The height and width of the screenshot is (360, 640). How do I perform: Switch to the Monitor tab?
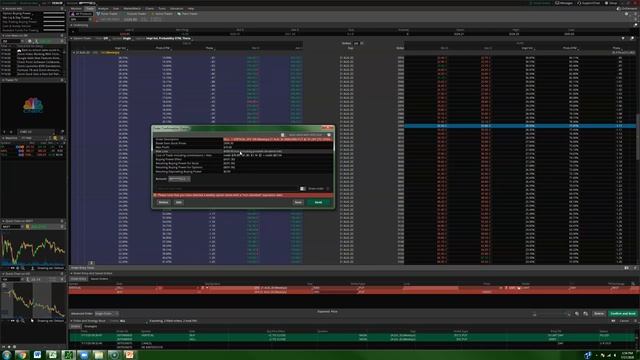coord(76,9)
